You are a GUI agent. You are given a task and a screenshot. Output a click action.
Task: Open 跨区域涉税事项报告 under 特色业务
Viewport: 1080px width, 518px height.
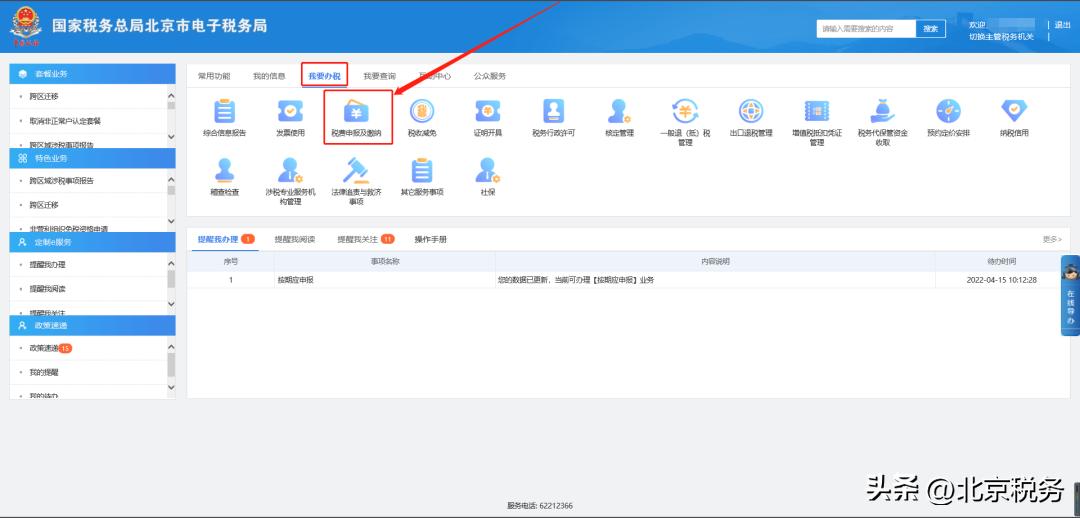tap(61, 180)
